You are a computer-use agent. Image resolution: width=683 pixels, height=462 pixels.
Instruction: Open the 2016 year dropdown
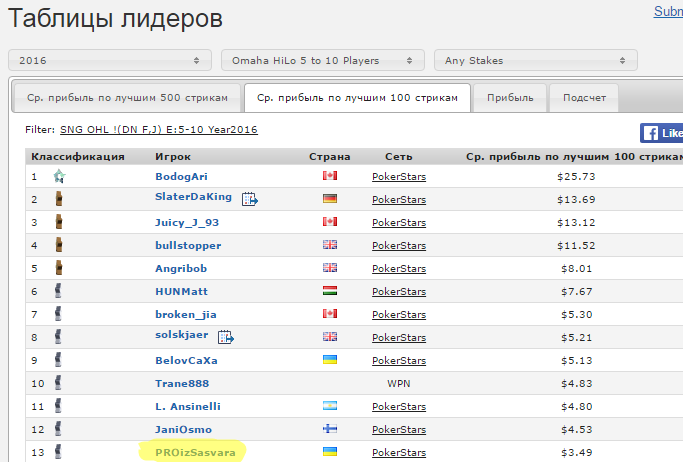coord(110,60)
